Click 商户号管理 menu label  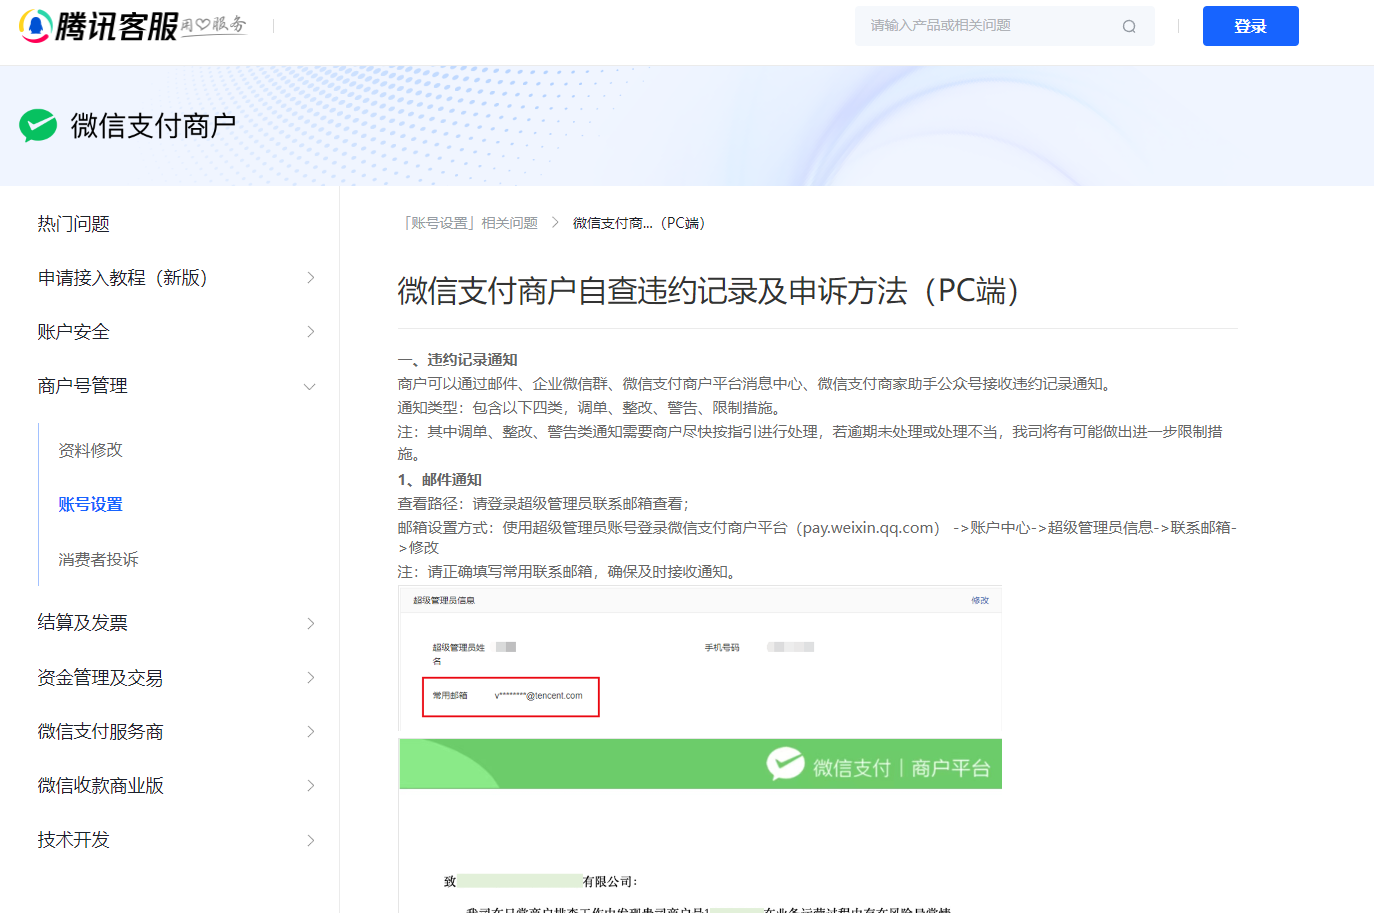(x=83, y=386)
